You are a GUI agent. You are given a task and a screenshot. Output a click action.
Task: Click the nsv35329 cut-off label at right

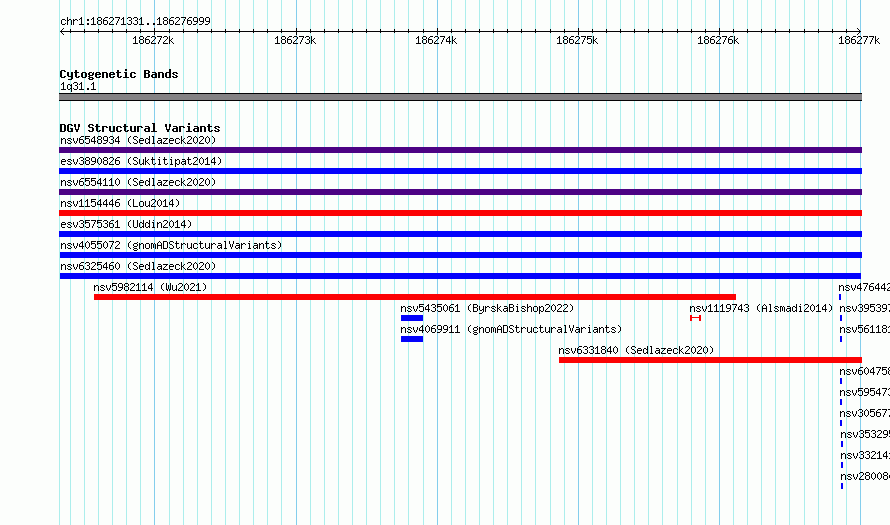coord(865,434)
